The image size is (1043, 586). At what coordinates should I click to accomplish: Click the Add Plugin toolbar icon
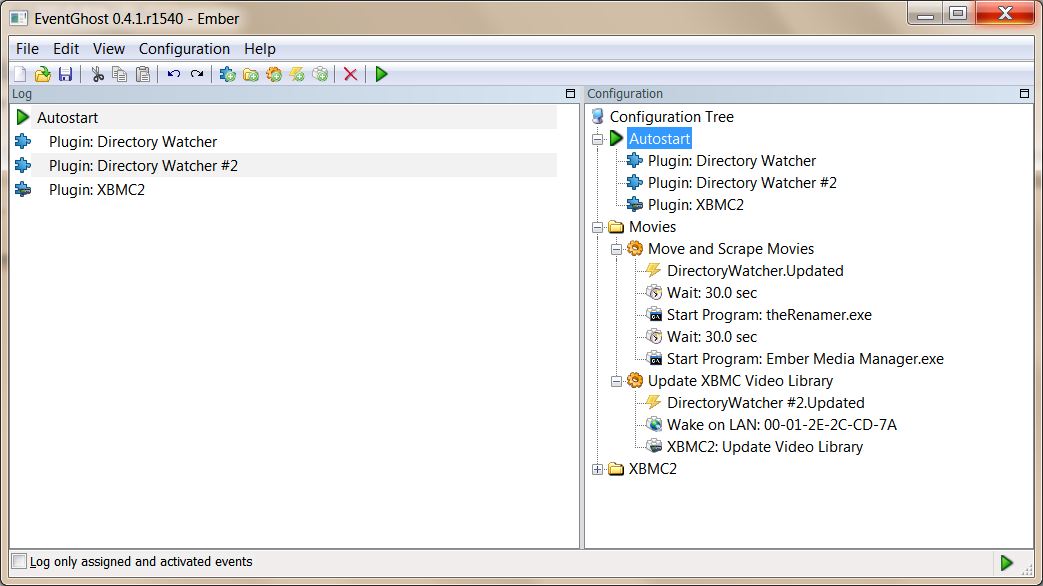pos(227,74)
